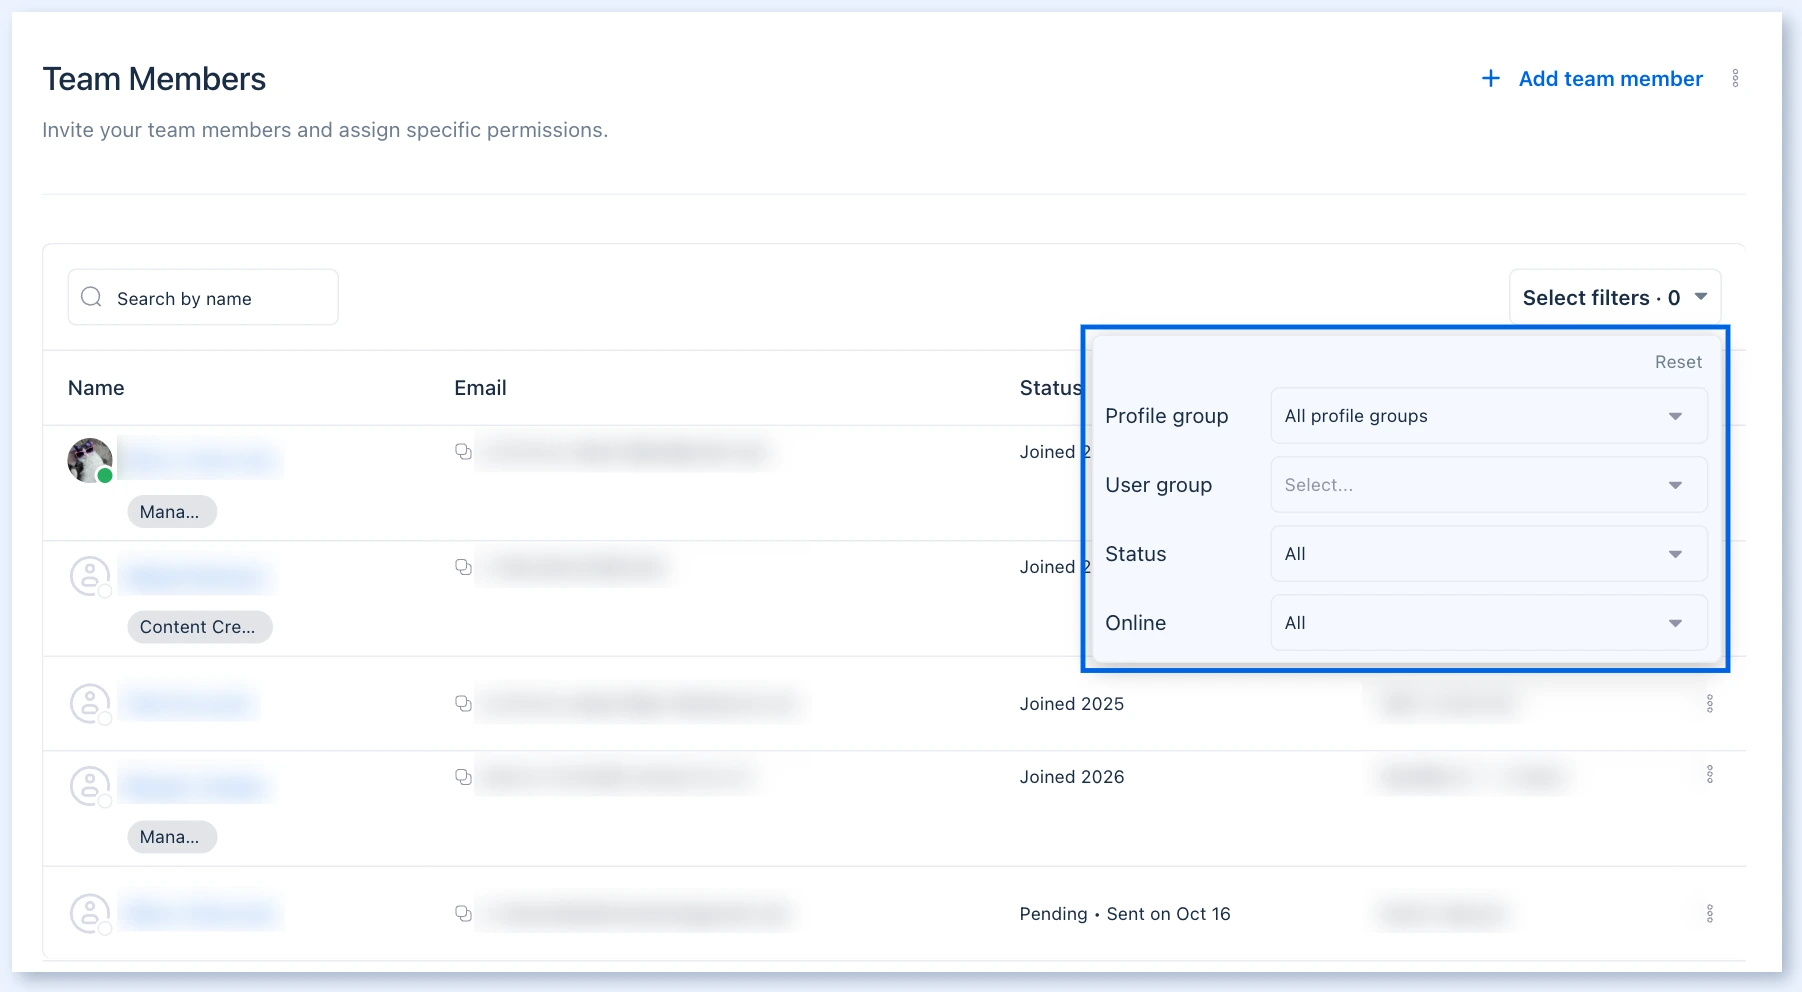Screen dimensions: 1802x992
Task: Click placeholder avatar in Joined 2025 row
Action: point(90,704)
